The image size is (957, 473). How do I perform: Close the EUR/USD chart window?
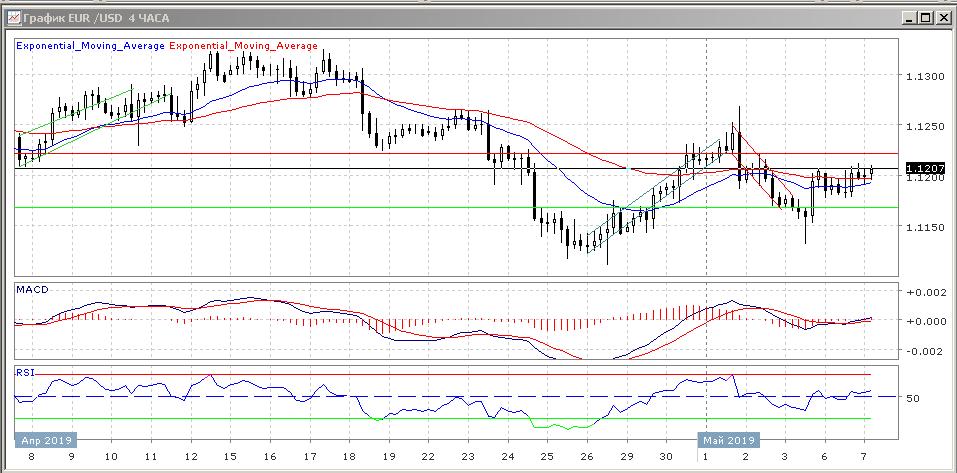(942, 17)
